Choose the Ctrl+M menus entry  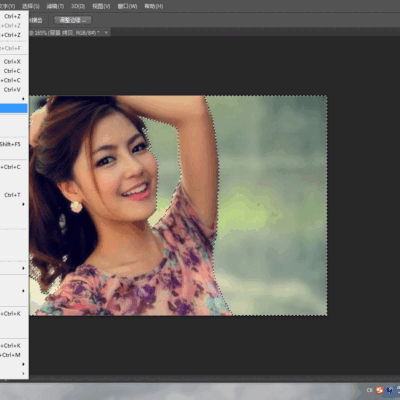tap(14, 355)
